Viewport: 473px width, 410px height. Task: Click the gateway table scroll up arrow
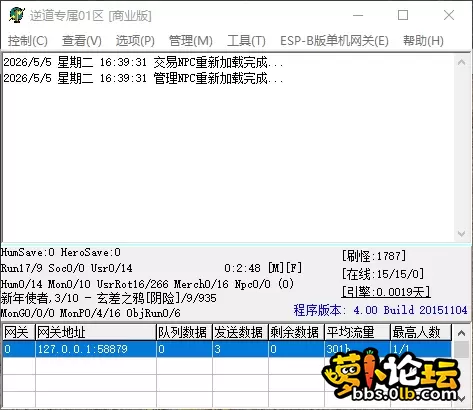click(x=462, y=333)
